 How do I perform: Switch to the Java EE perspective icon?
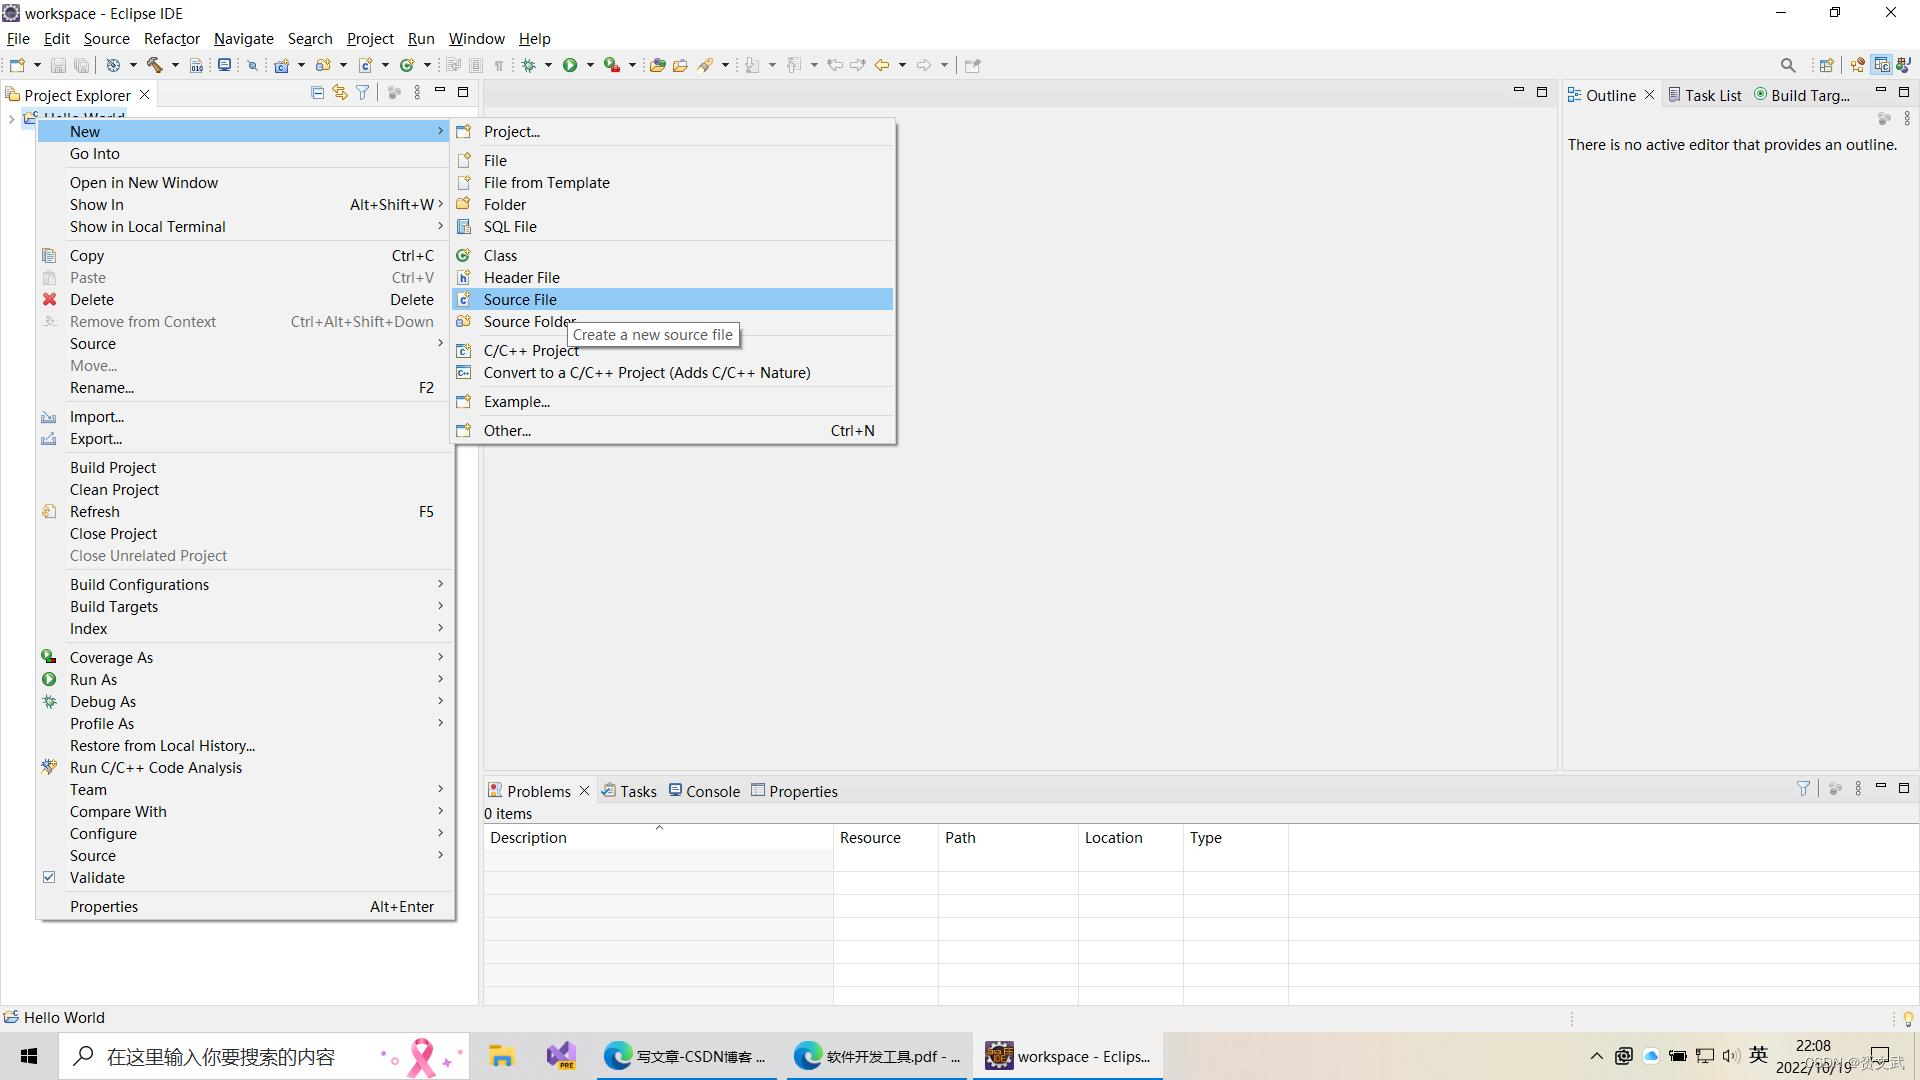pyautogui.click(x=1858, y=65)
